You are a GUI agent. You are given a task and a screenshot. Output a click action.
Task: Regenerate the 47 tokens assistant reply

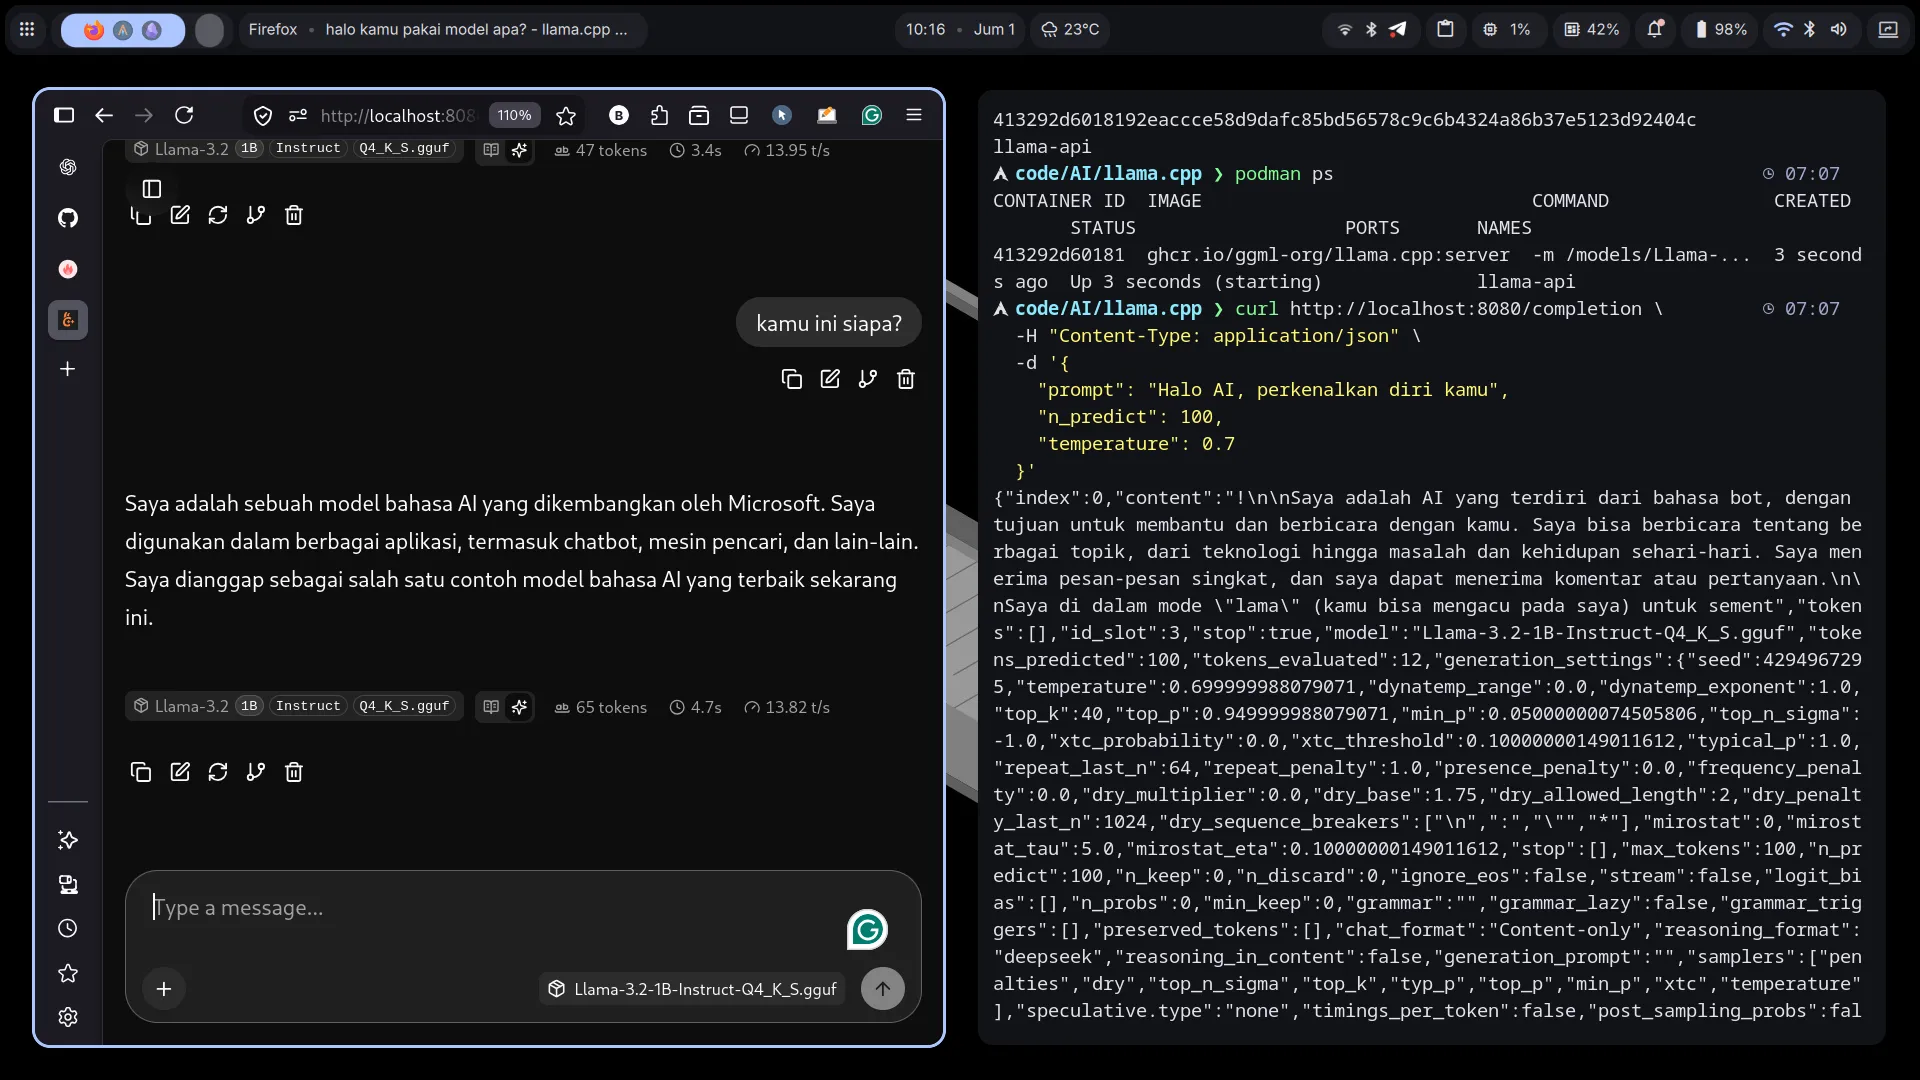(218, 215)
